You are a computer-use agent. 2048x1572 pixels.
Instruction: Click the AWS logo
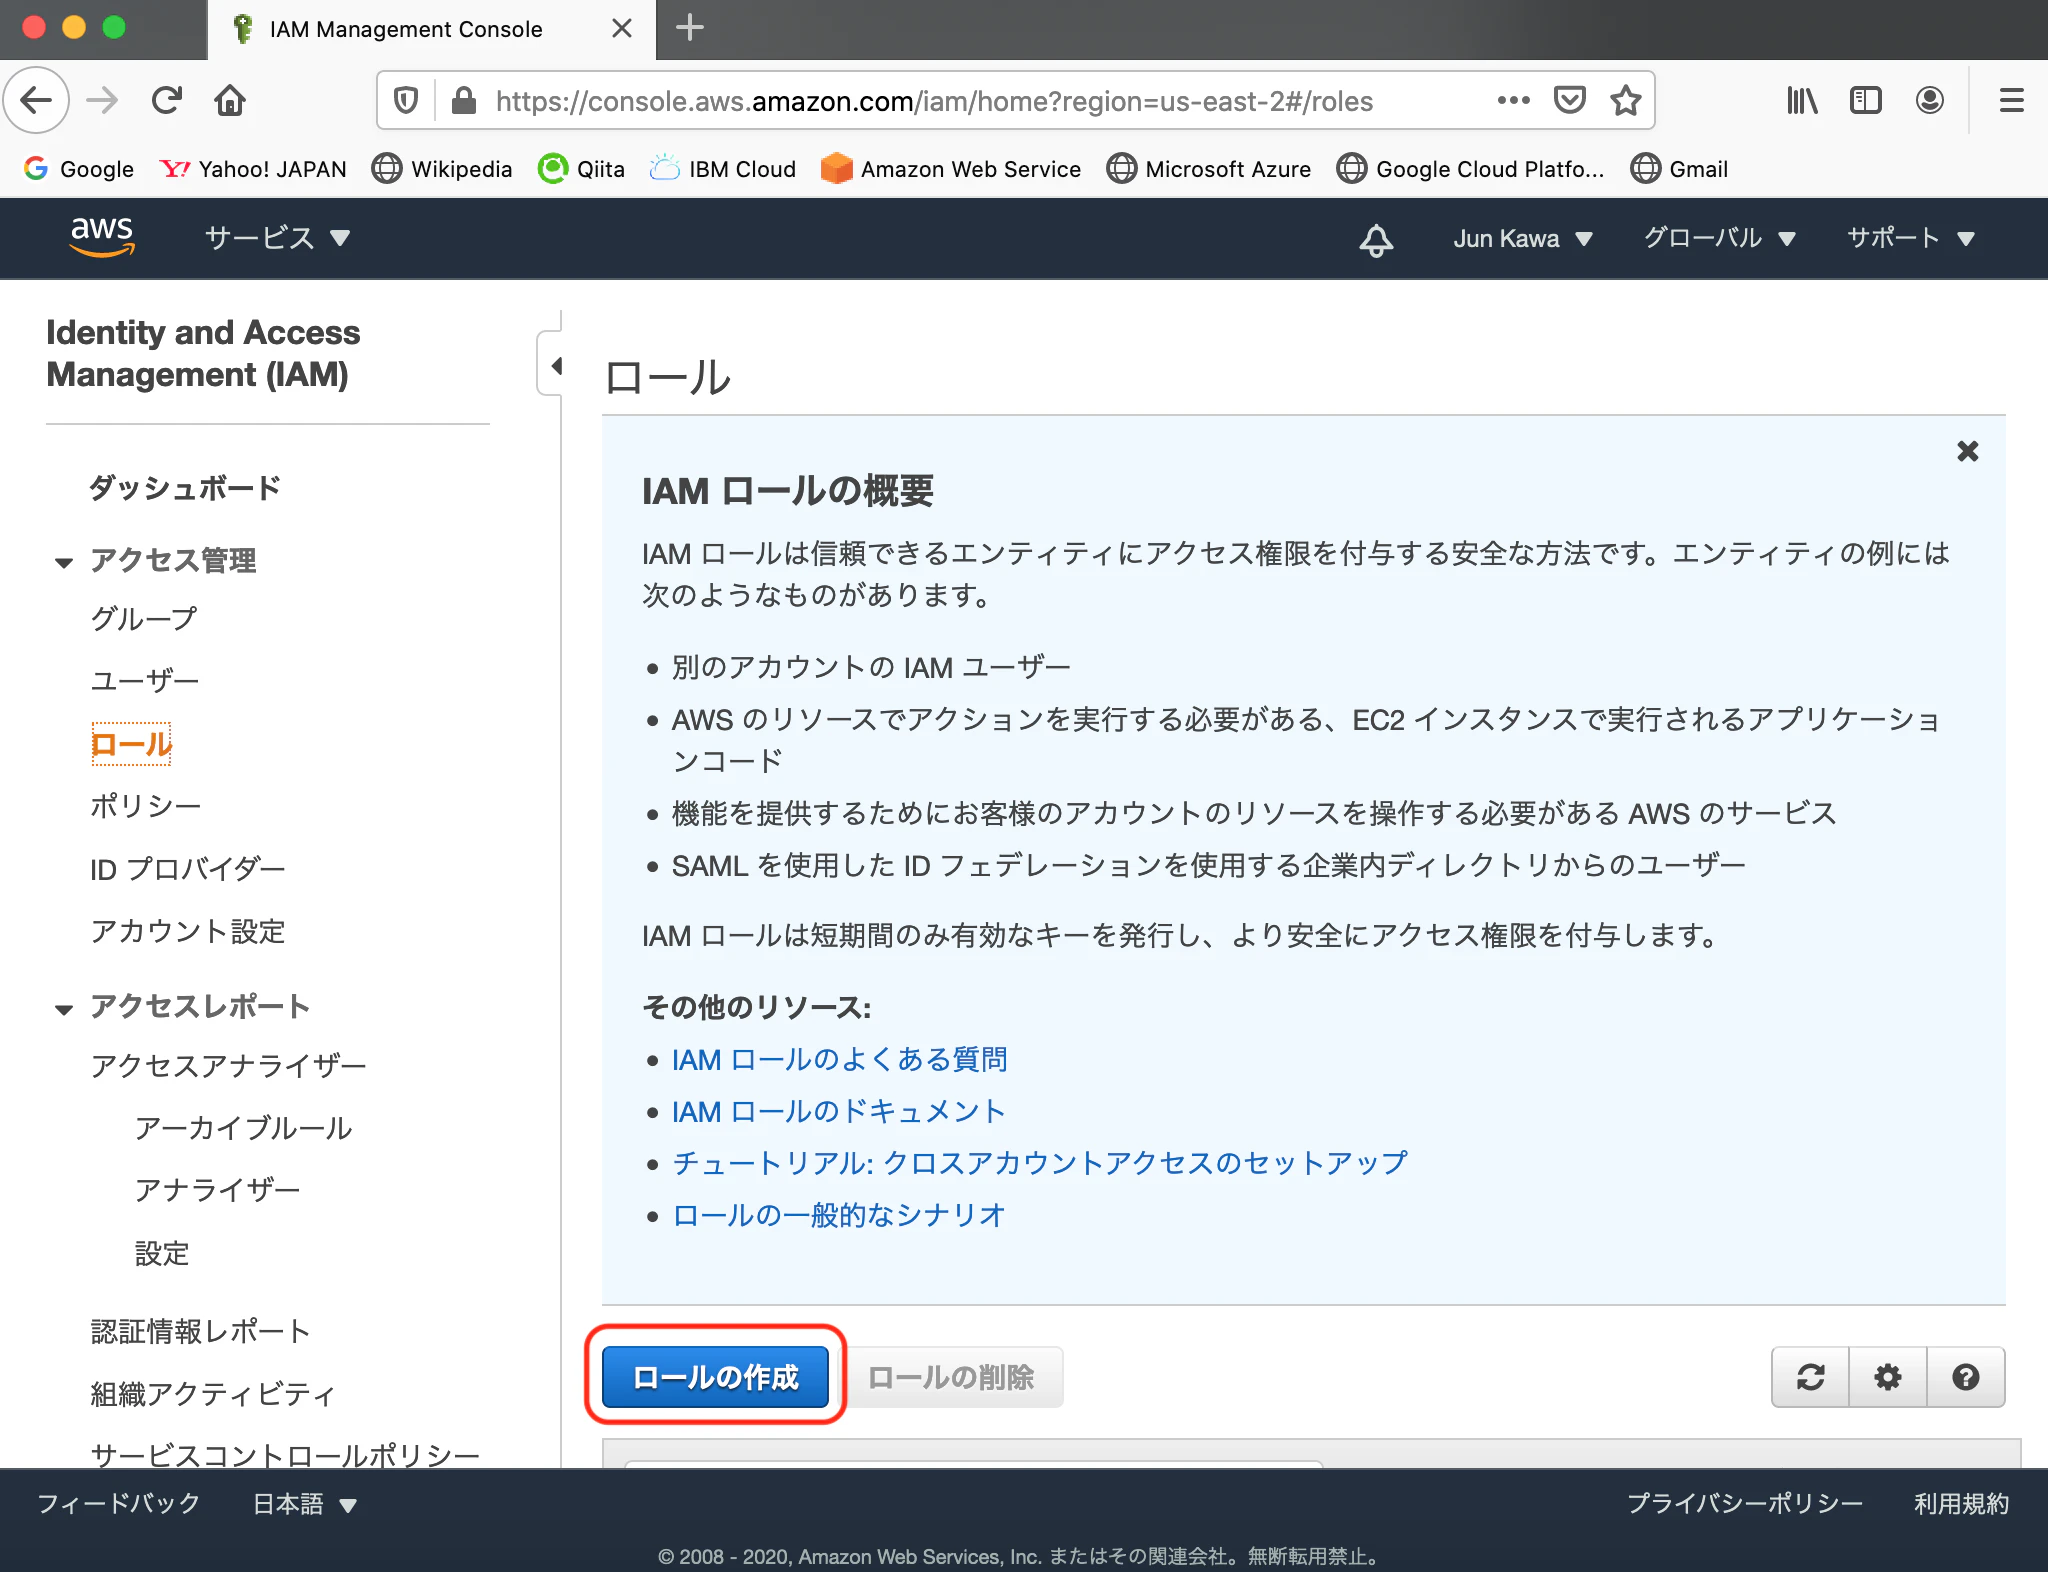(102, 237)
